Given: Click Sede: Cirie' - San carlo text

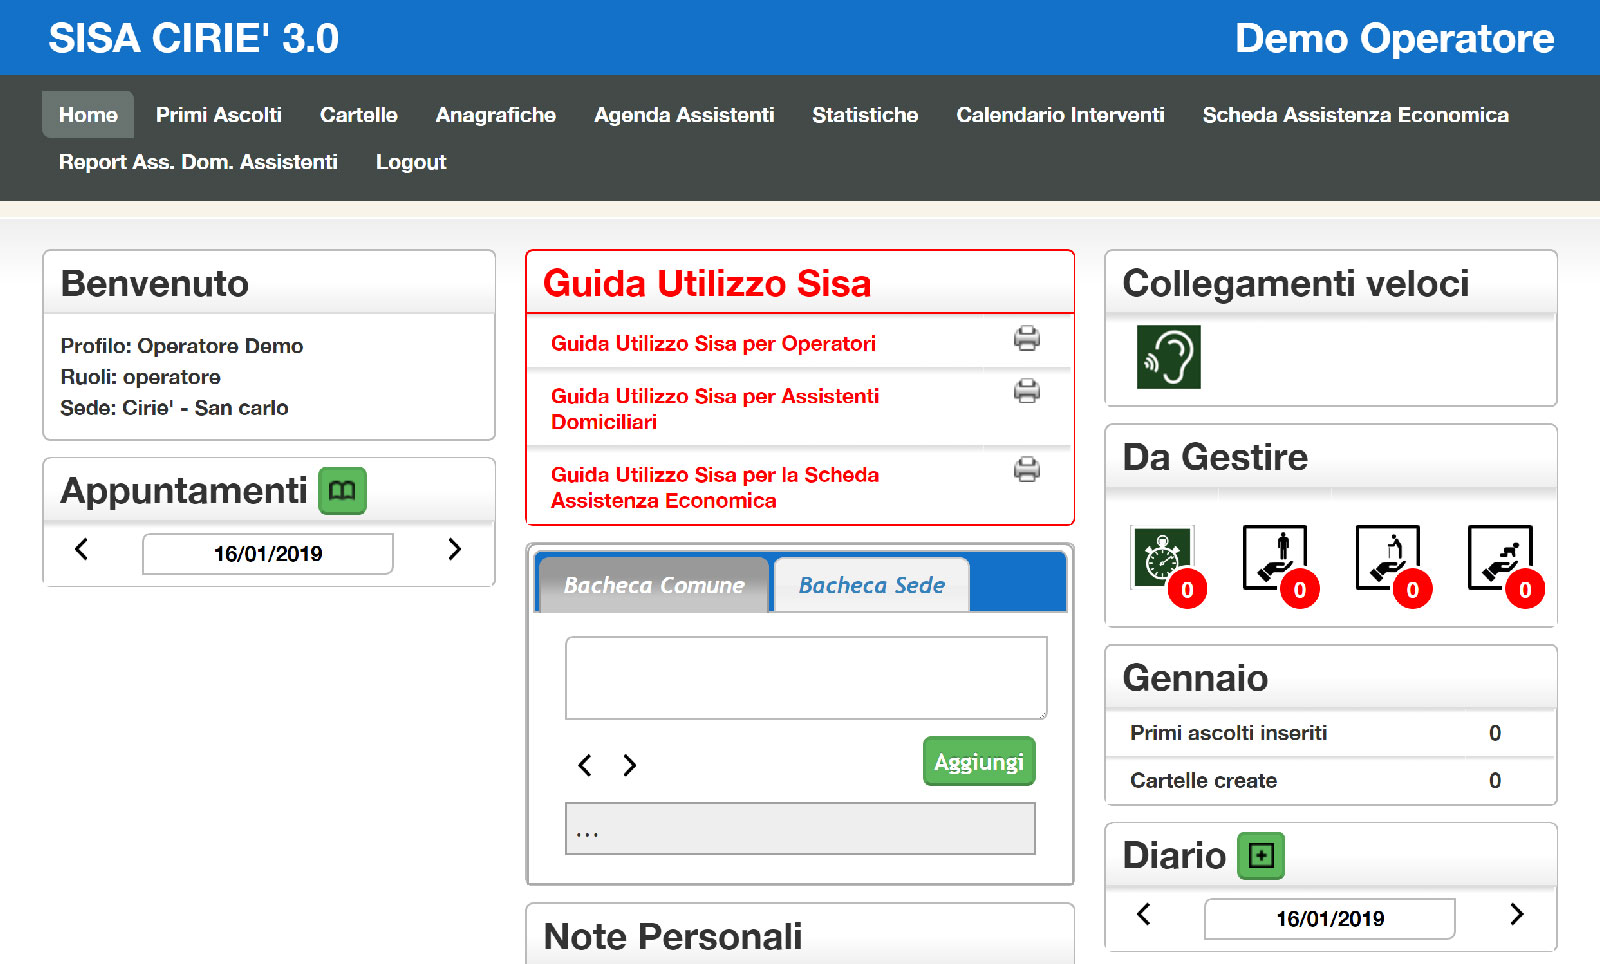Looking at the screenshot, I should pyautogui.click(x=174, y=408).
